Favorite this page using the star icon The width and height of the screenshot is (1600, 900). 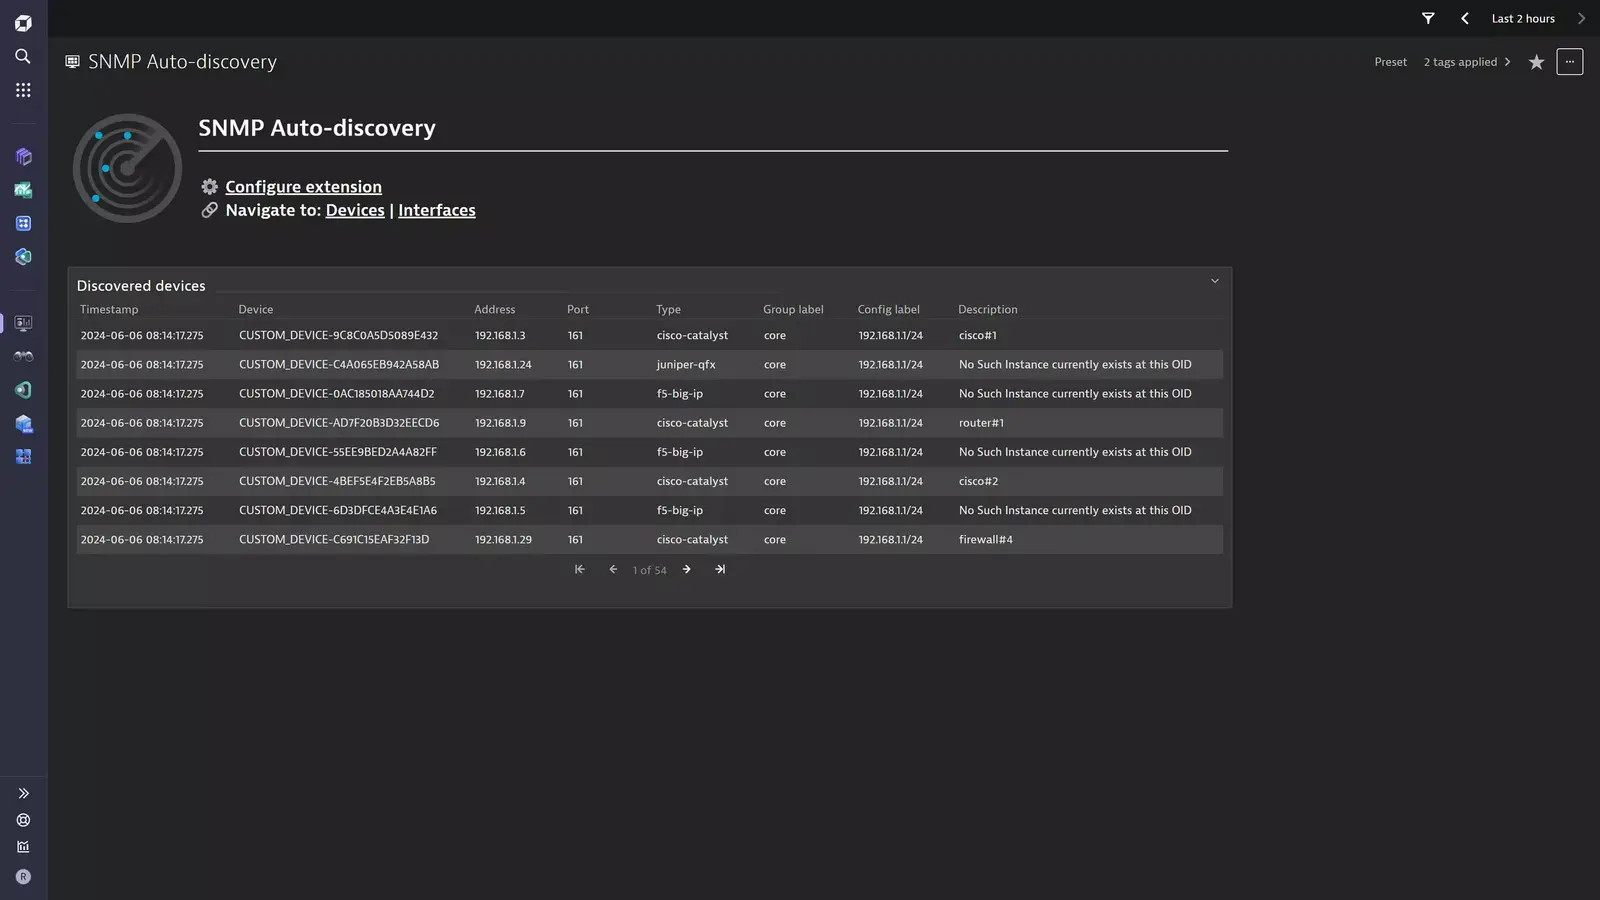coord(1536,61)
